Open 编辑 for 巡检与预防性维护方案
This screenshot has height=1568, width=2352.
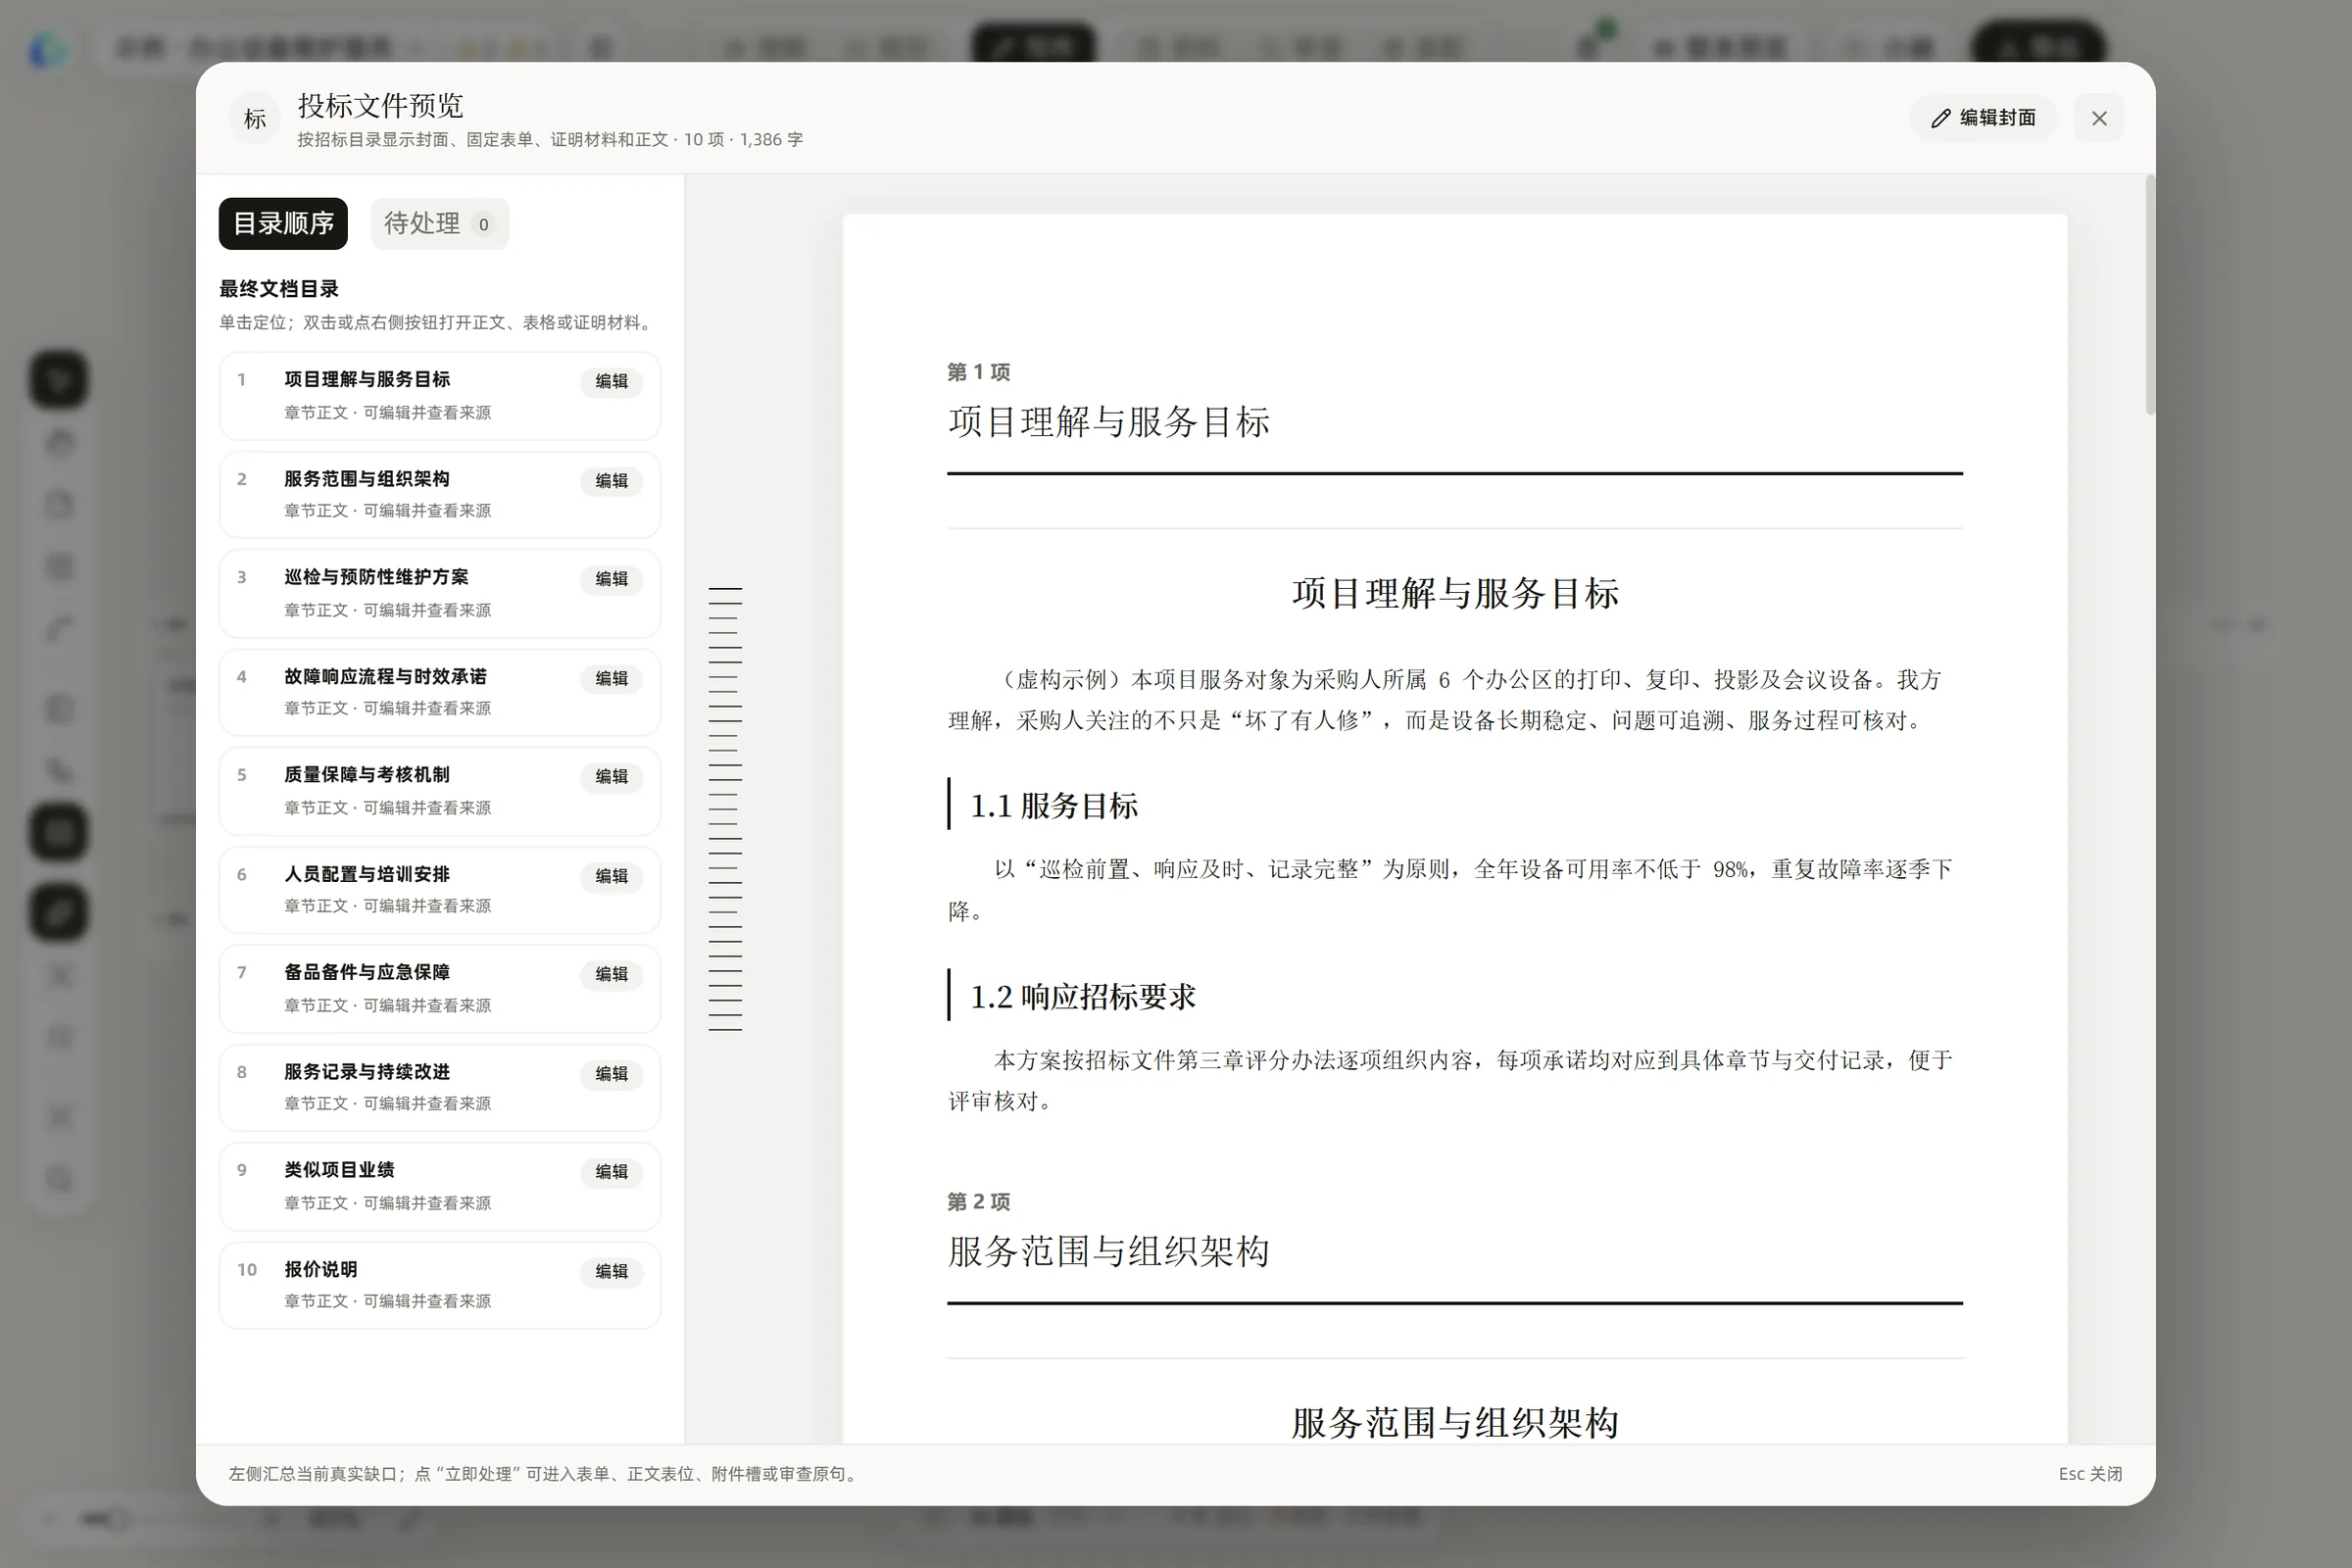pos(611,579)
